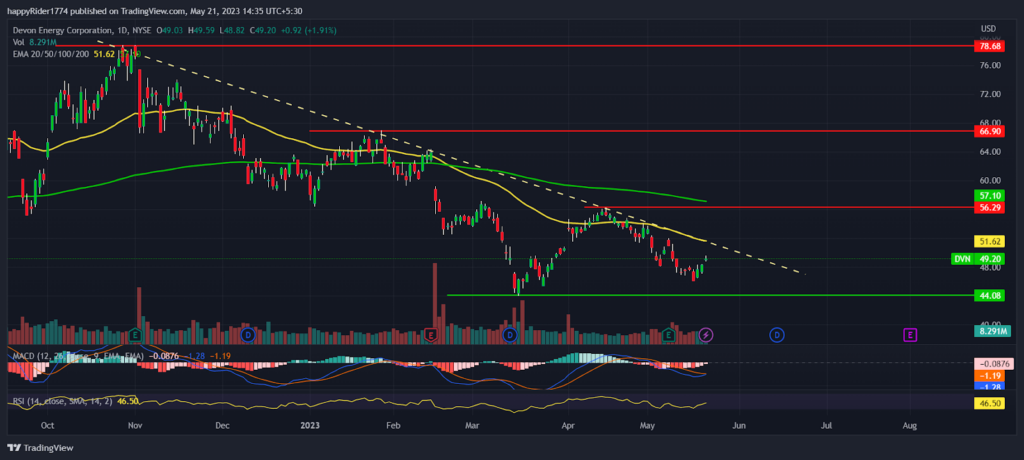Select the Vol 8.291M indicator legend

click(35, 42)
